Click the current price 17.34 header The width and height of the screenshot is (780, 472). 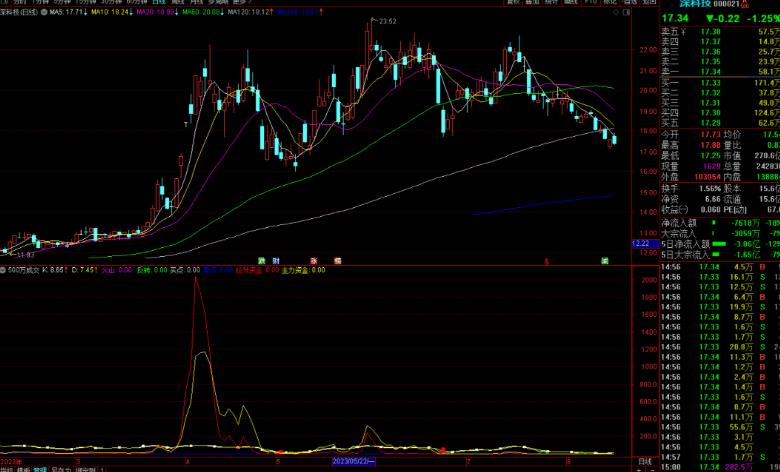coord(675,18)
